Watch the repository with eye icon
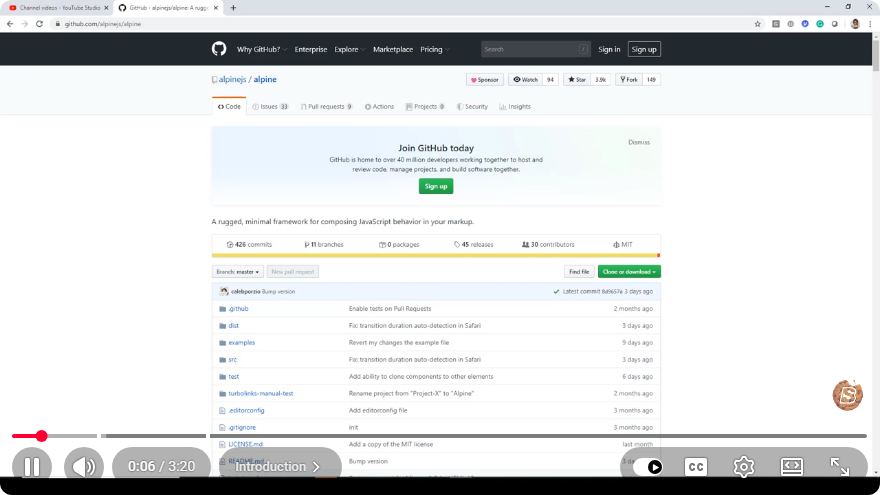Viewport: 880px width, 495px height. (x=526, y=80)
